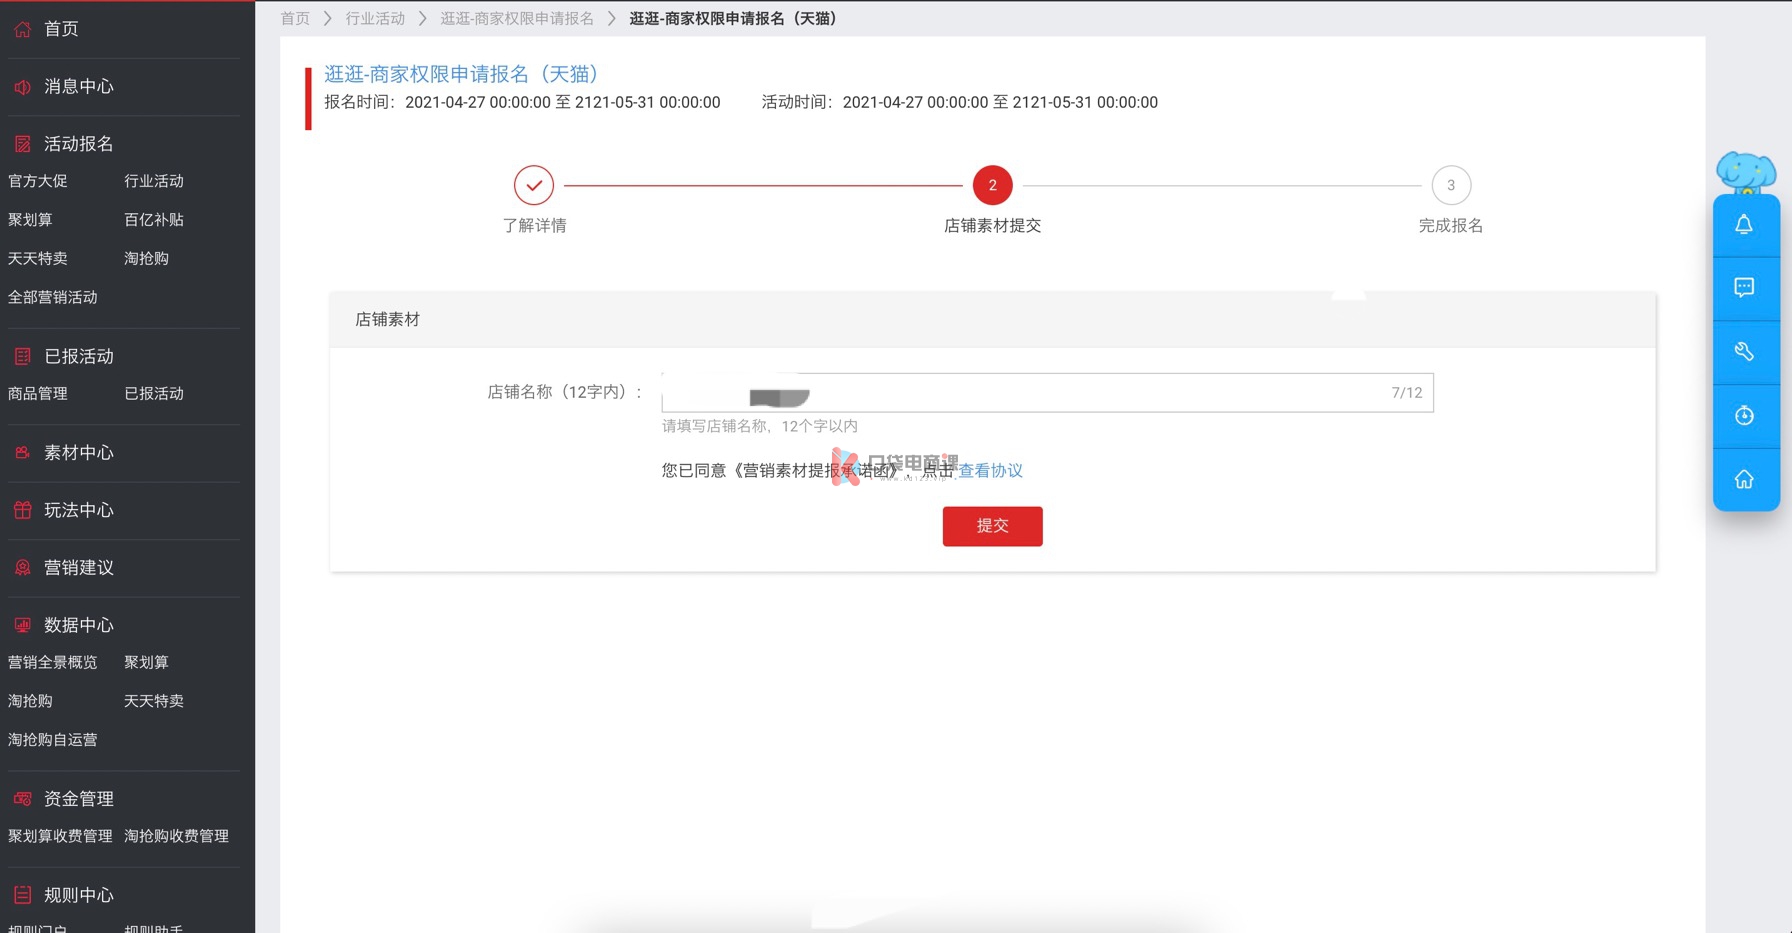
Task: Open 天天特卖 under 活动报名
Action: pyautogui.click(x=38, y=259)
